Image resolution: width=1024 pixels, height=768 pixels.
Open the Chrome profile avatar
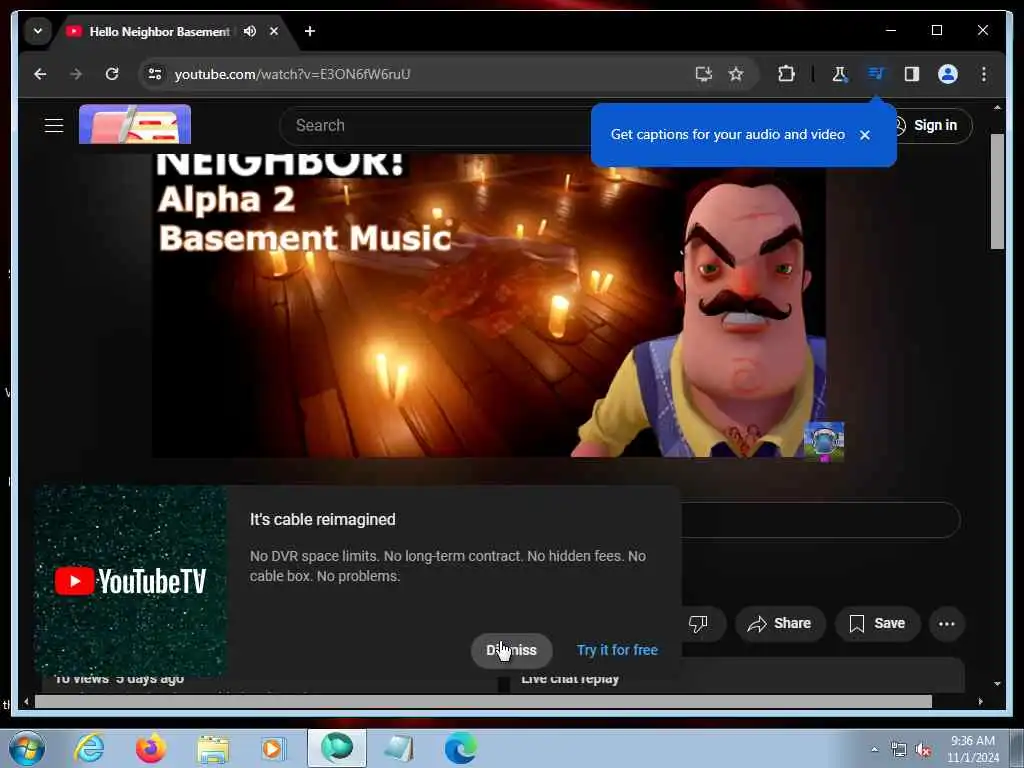tap(948, 74)
